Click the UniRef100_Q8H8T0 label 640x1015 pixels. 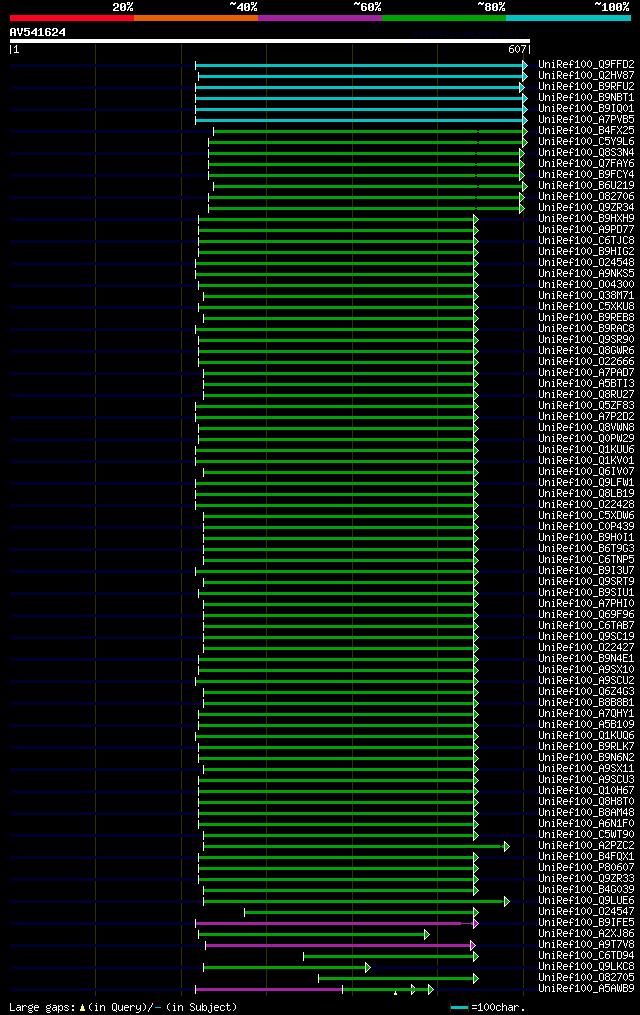586,801
